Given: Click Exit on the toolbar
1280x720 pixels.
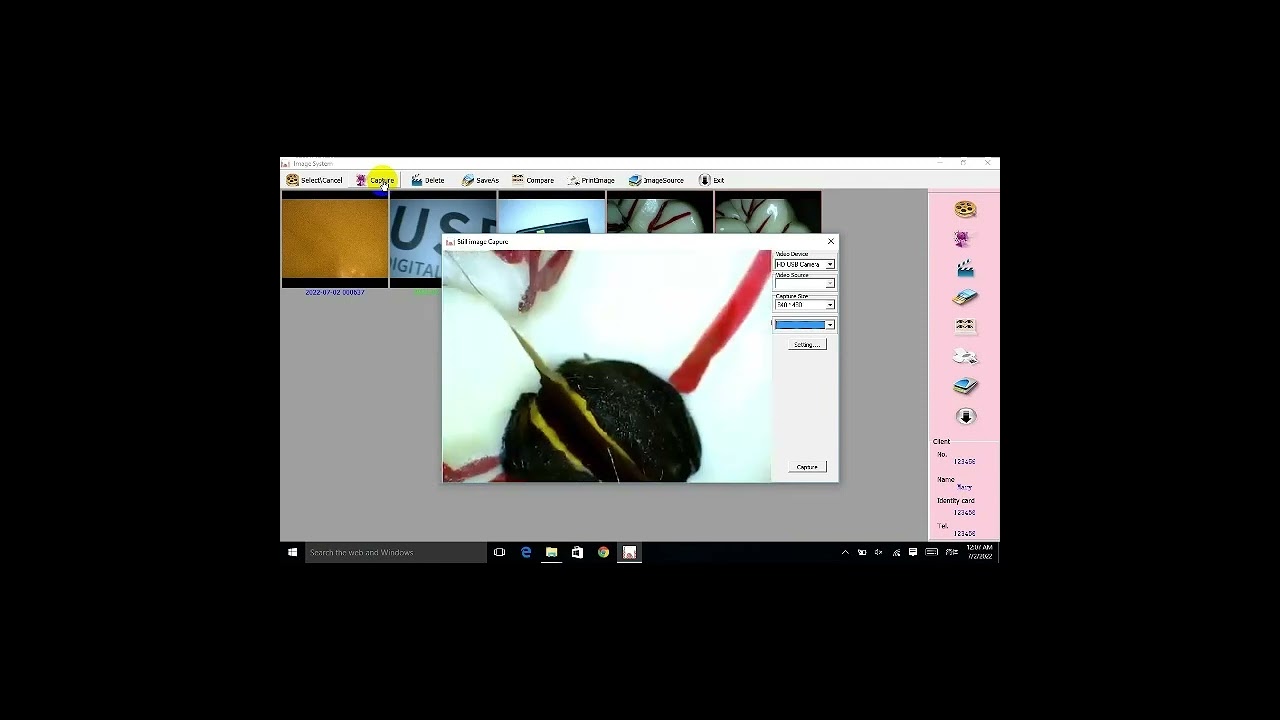Looking at the screenshot, I should (x=711, y=180).
